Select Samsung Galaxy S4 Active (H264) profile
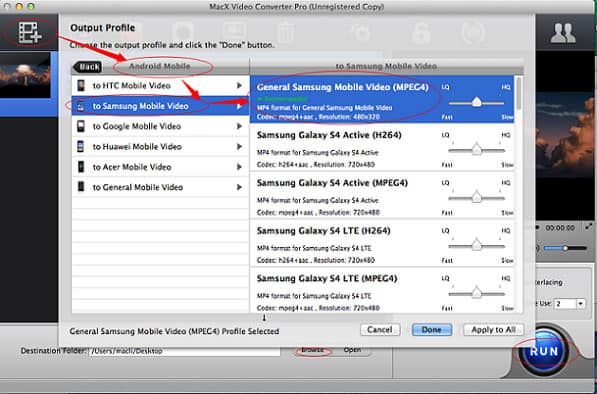The width and height of the screenshot is (597, 394). point(382,148)
